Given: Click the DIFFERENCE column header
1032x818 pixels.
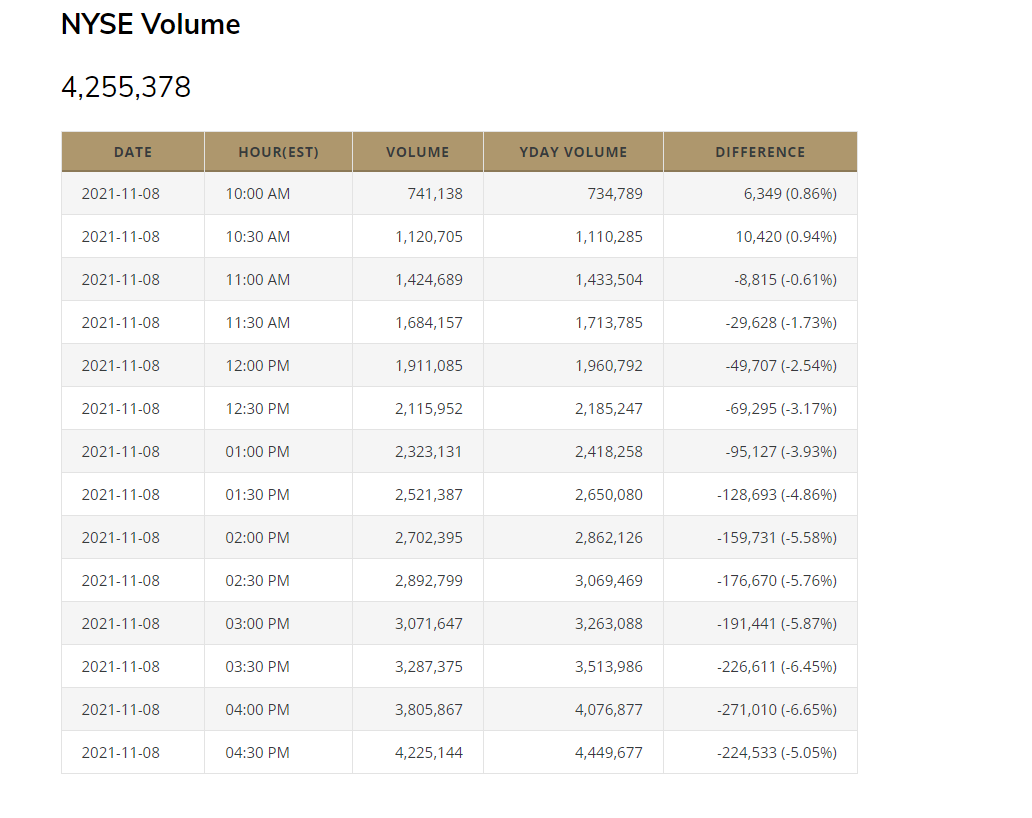Looking at the screenshot, I should 760,152.
